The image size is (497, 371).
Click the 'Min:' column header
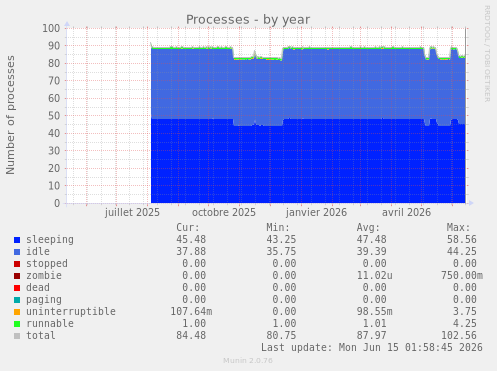coord(278,228)
